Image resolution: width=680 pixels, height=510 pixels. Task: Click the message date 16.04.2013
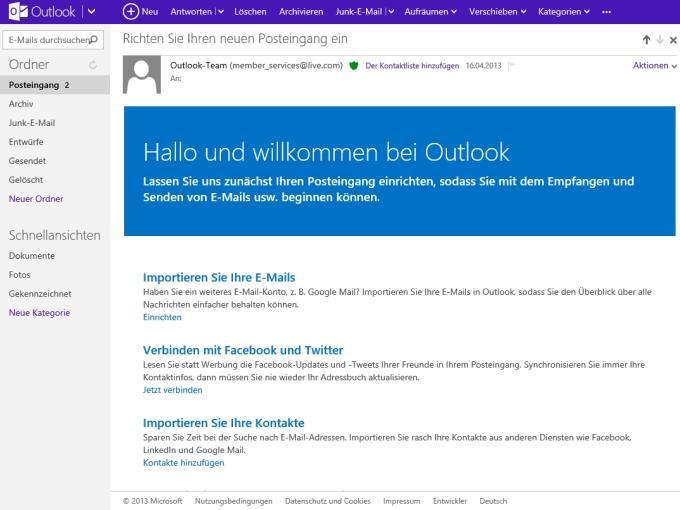[x=484, y=66]
